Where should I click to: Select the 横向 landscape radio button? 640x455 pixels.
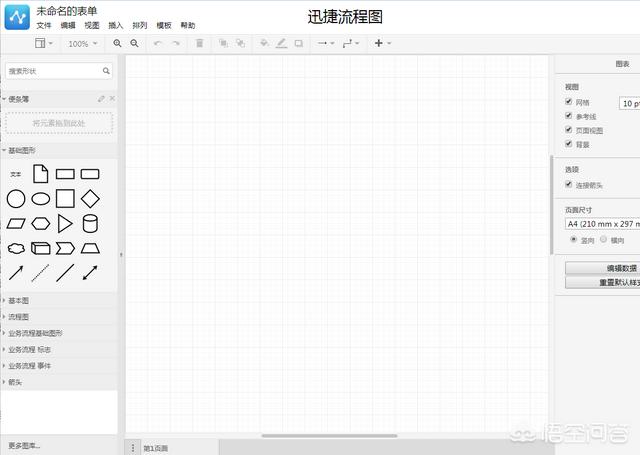[603, 240]
